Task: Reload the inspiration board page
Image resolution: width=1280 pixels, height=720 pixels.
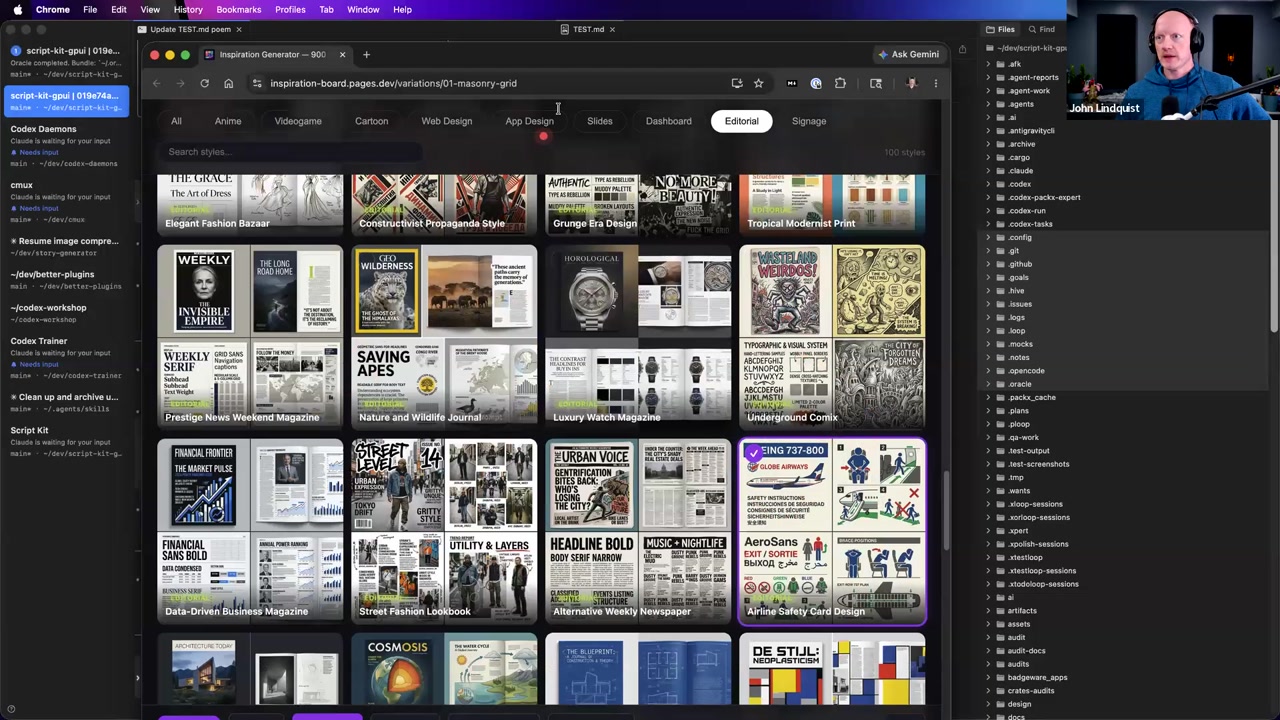Action: point(204,84)
